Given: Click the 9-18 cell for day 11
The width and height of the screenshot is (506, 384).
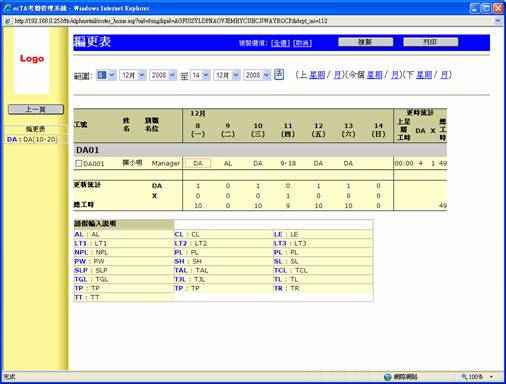Looking at the screenshot, I should (288, 163).
